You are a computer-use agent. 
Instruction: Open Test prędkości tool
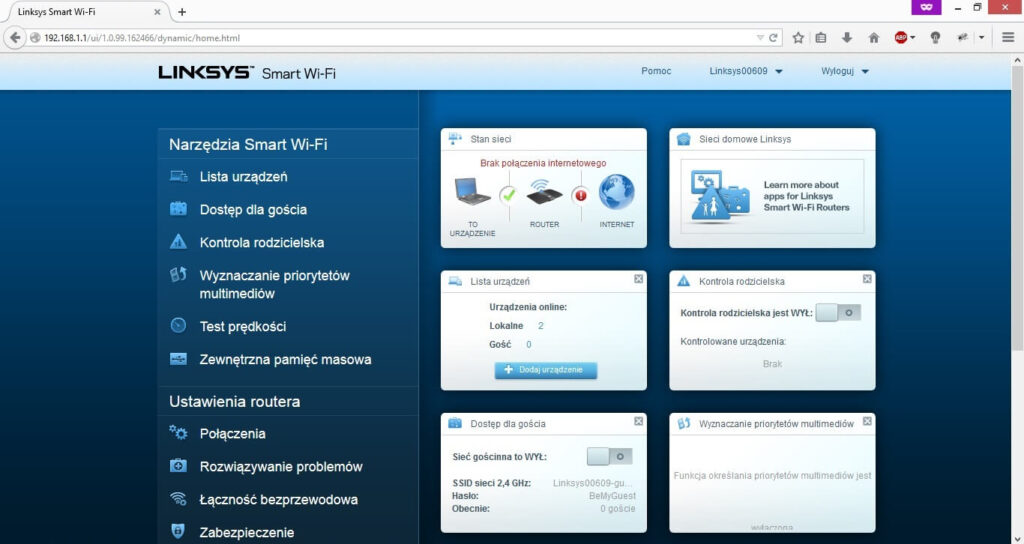click(242, 327)
